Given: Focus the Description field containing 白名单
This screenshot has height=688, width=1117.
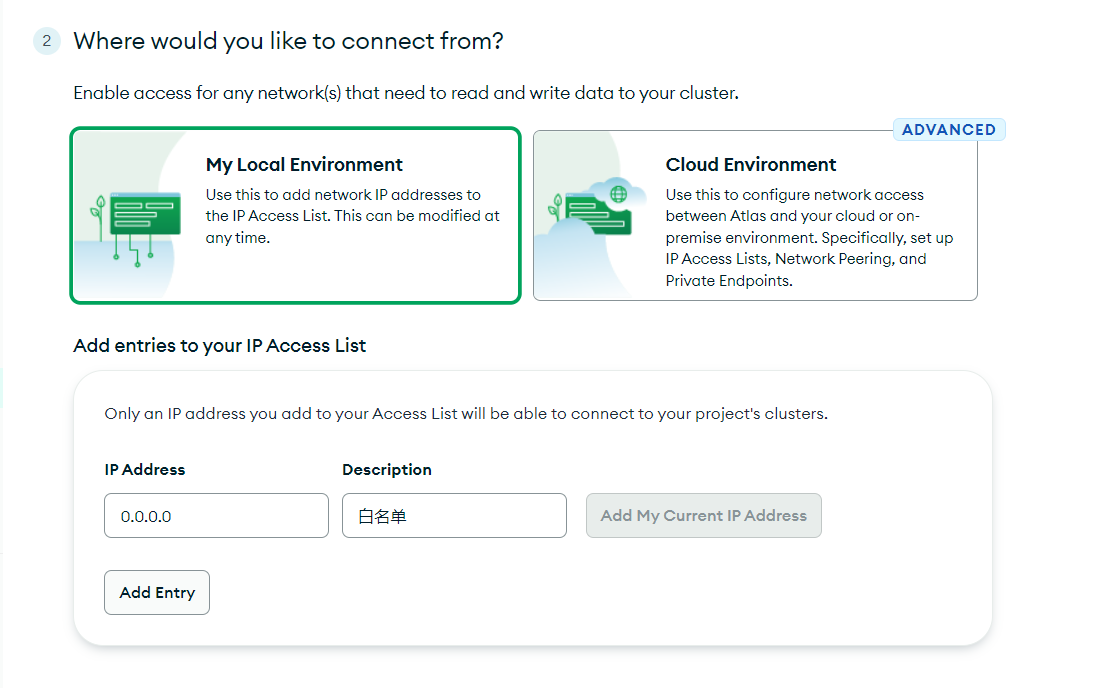Looking at the screenshot, I should click(x=454, y=516).
